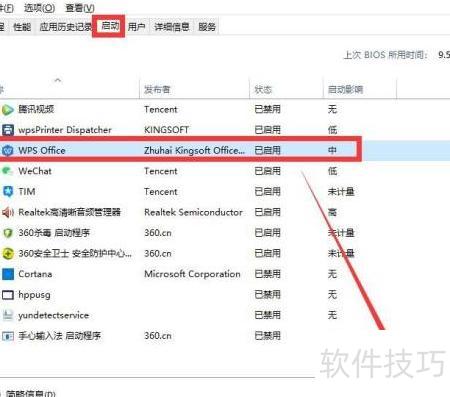
Task: Click publisher Zhuhai Kingsoft Office cell
Action: point(194,150)
